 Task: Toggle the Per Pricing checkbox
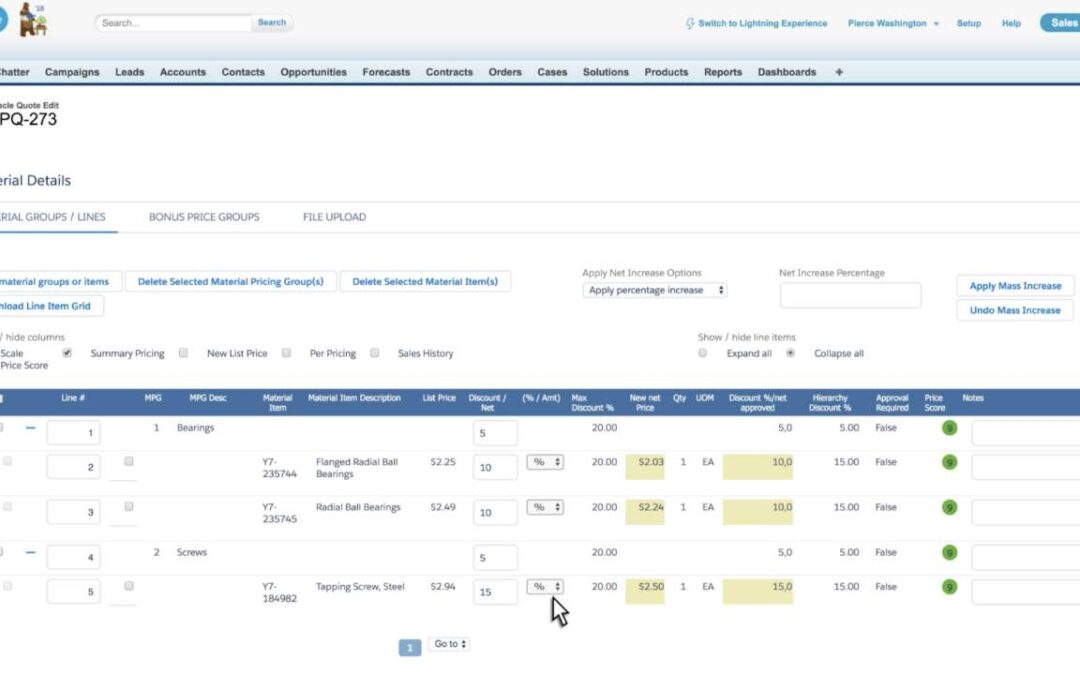286,353
